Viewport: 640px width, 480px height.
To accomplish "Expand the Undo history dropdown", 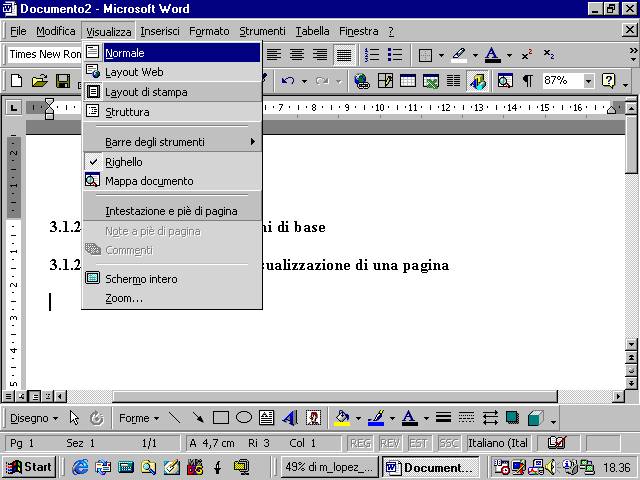I will pyautogui.click(x=304, y=81).
